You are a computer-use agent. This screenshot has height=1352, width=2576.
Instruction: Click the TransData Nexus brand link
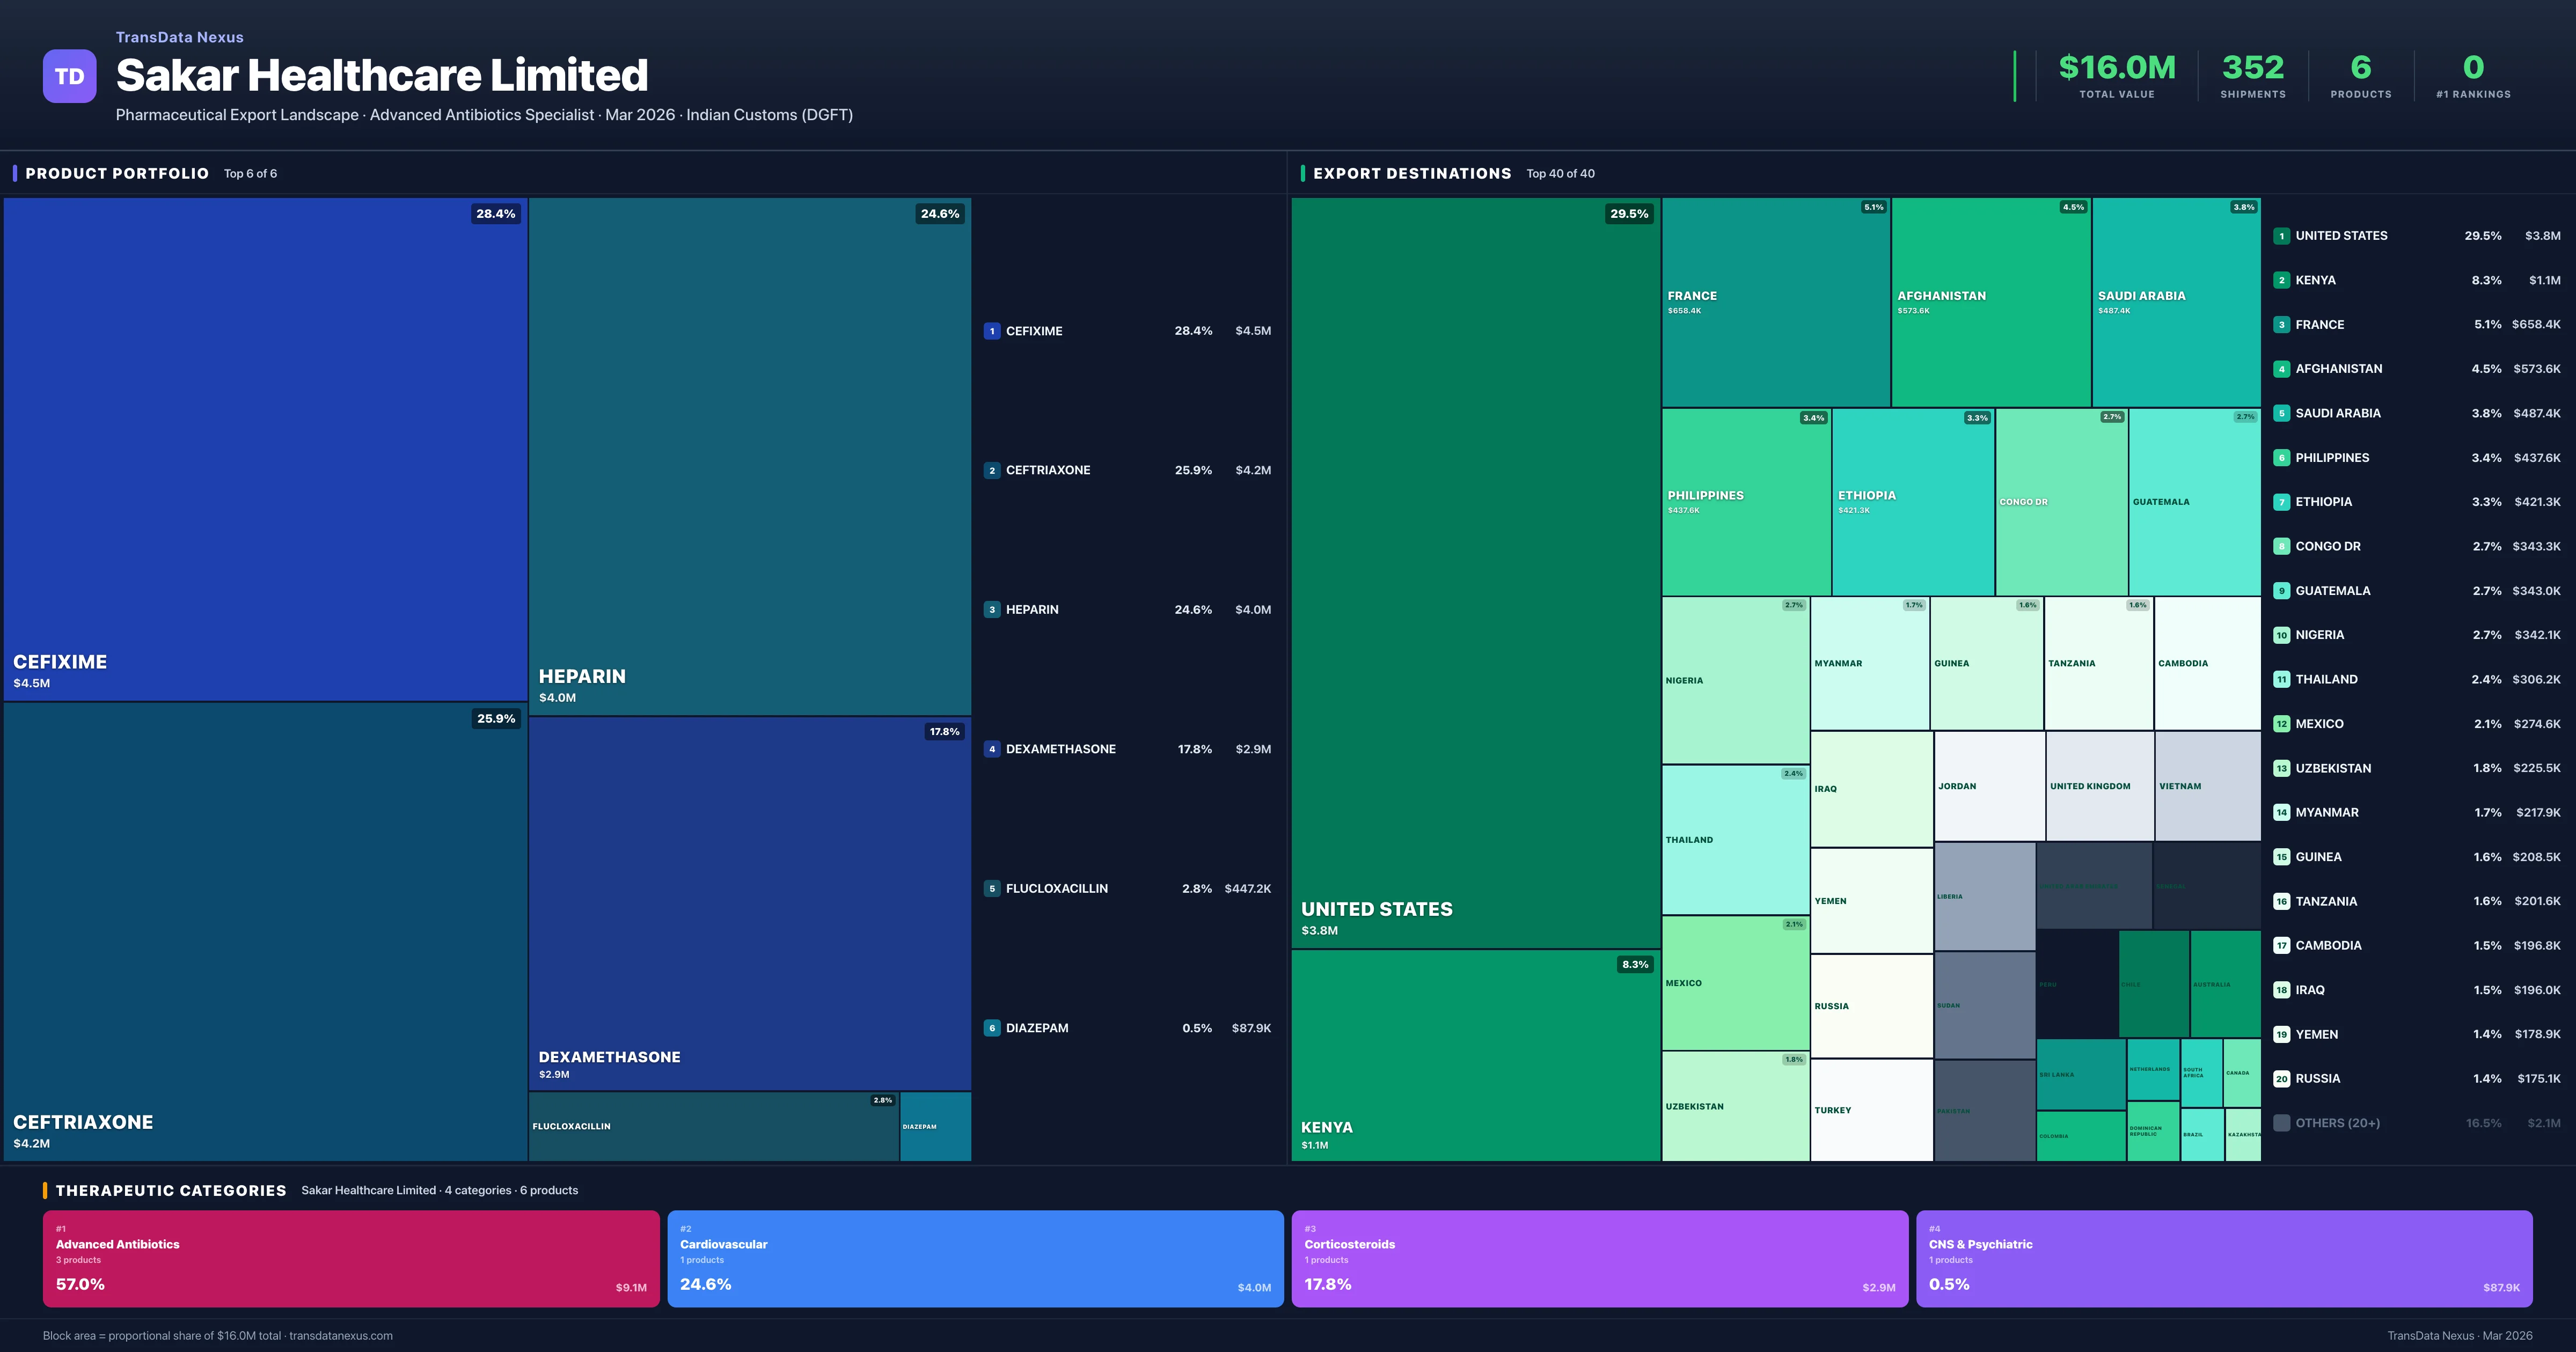[179, 37]
